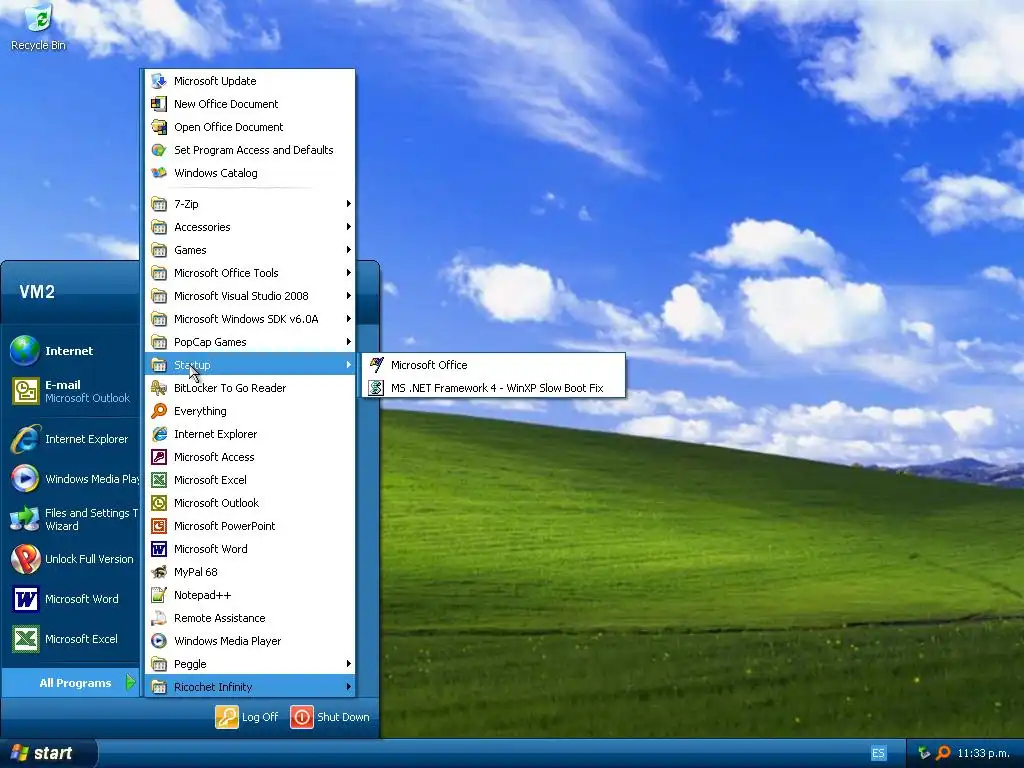Screen dimensions: 1024x768
Task: Click Microsoft Word in recent programs list
Action: click(71, 599)
